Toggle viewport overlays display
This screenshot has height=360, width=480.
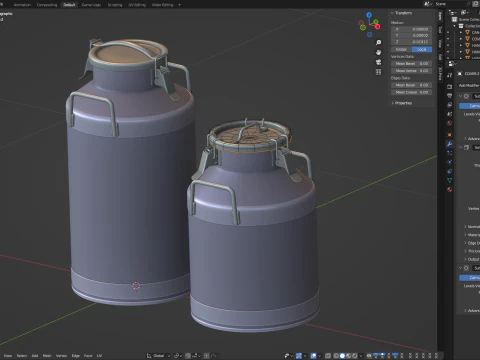(313, 356)
